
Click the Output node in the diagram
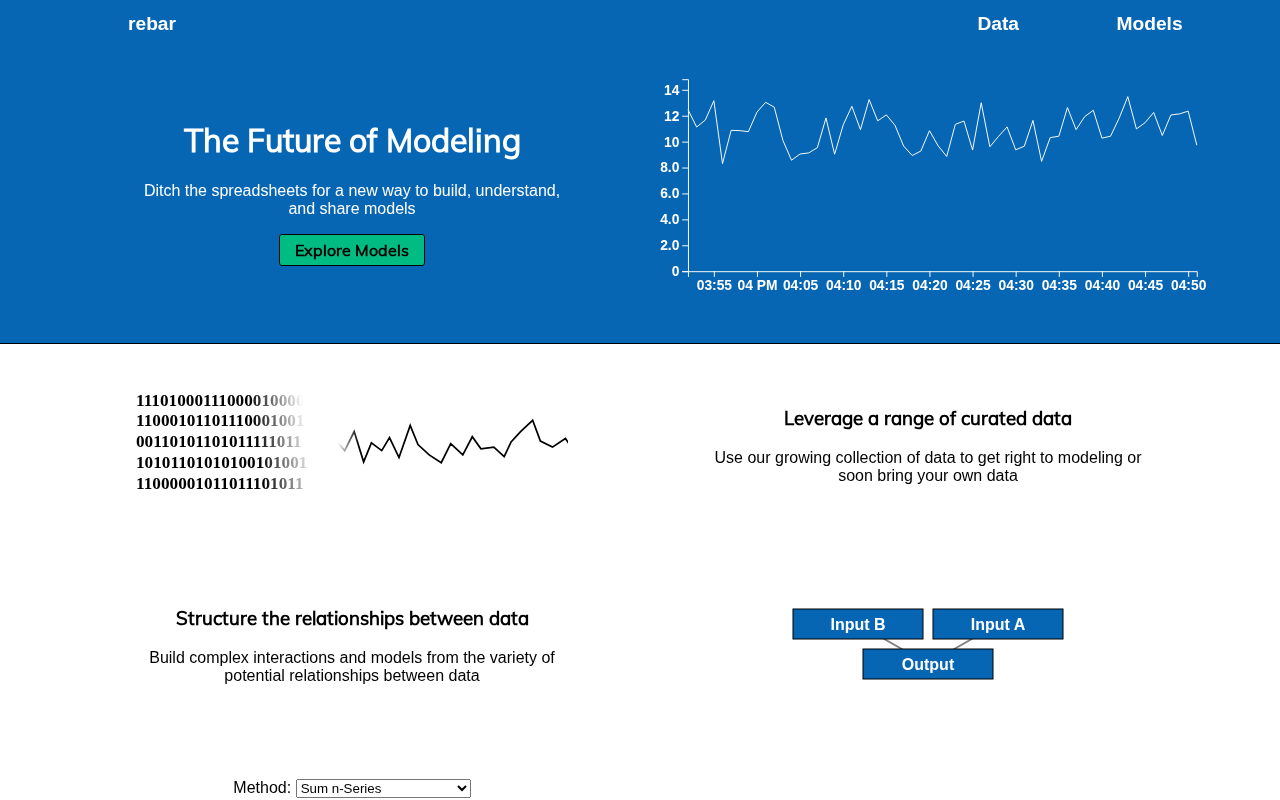click(x=927, y=664)
